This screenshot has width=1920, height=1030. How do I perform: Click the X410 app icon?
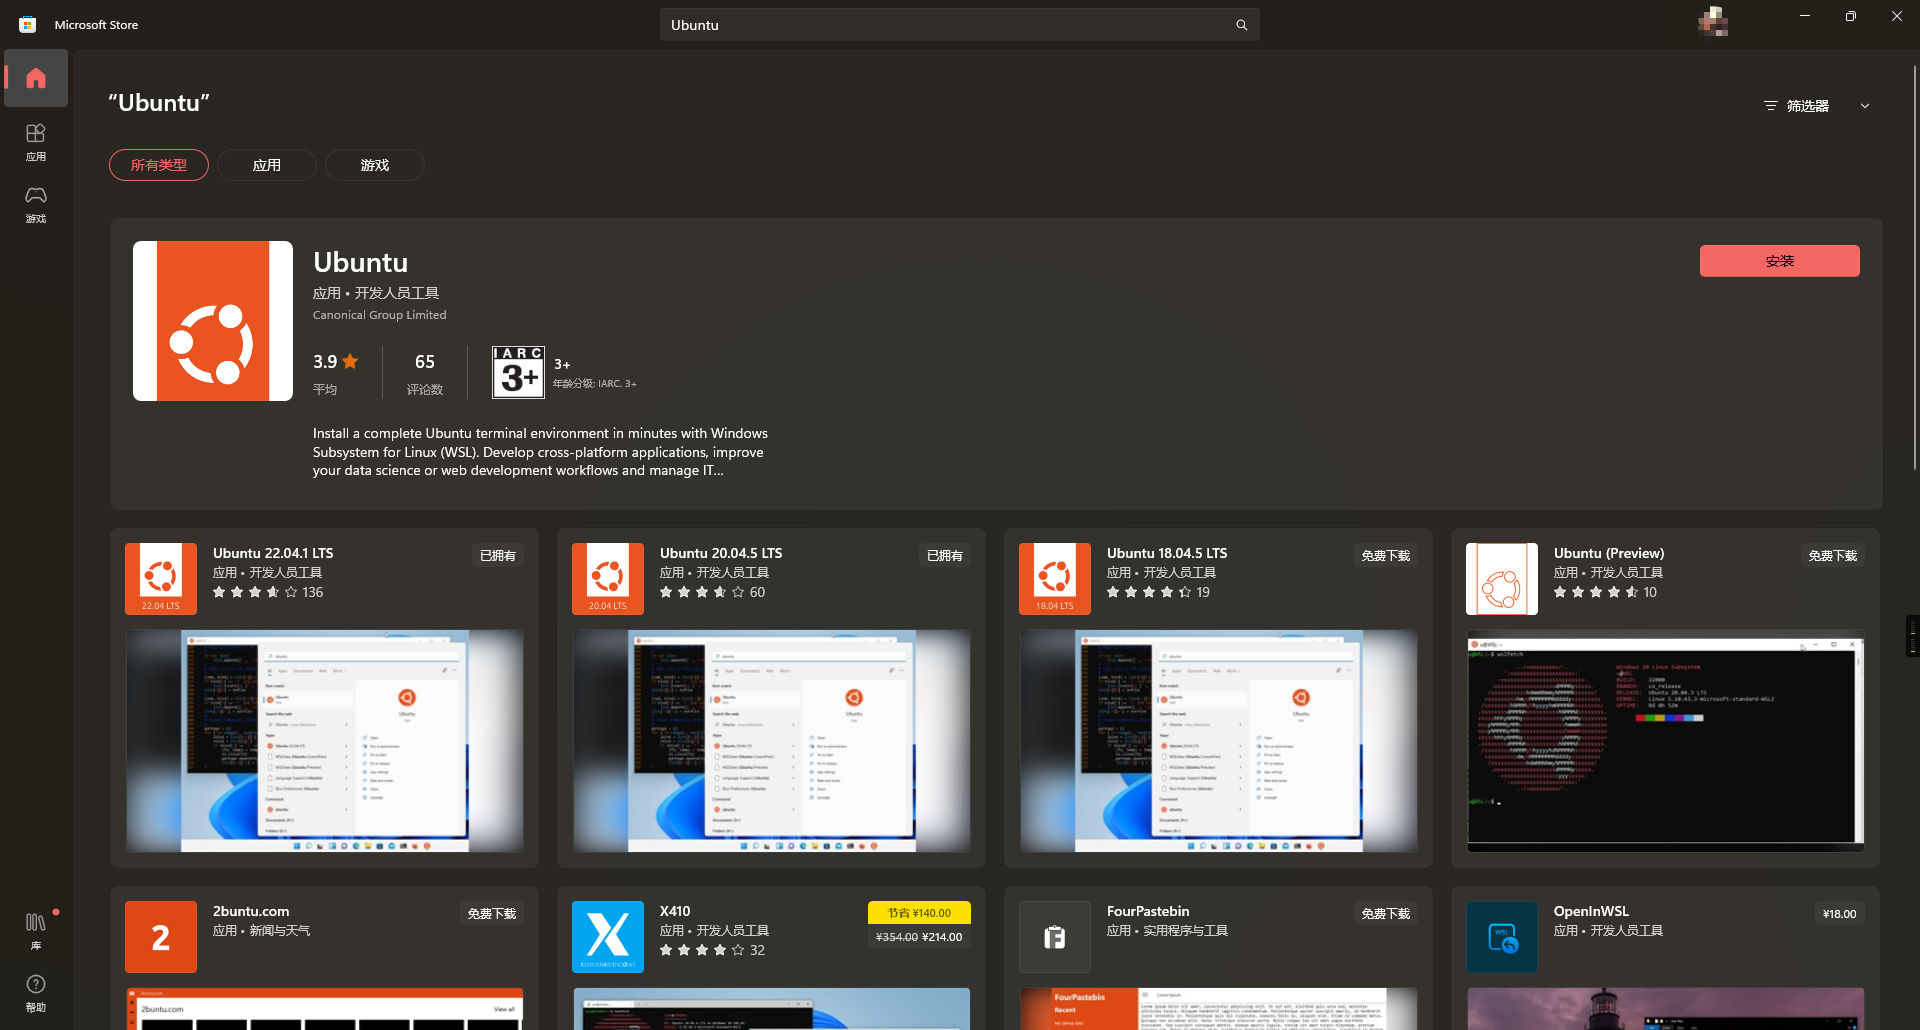pyautogui.click(x=608, y=937)
